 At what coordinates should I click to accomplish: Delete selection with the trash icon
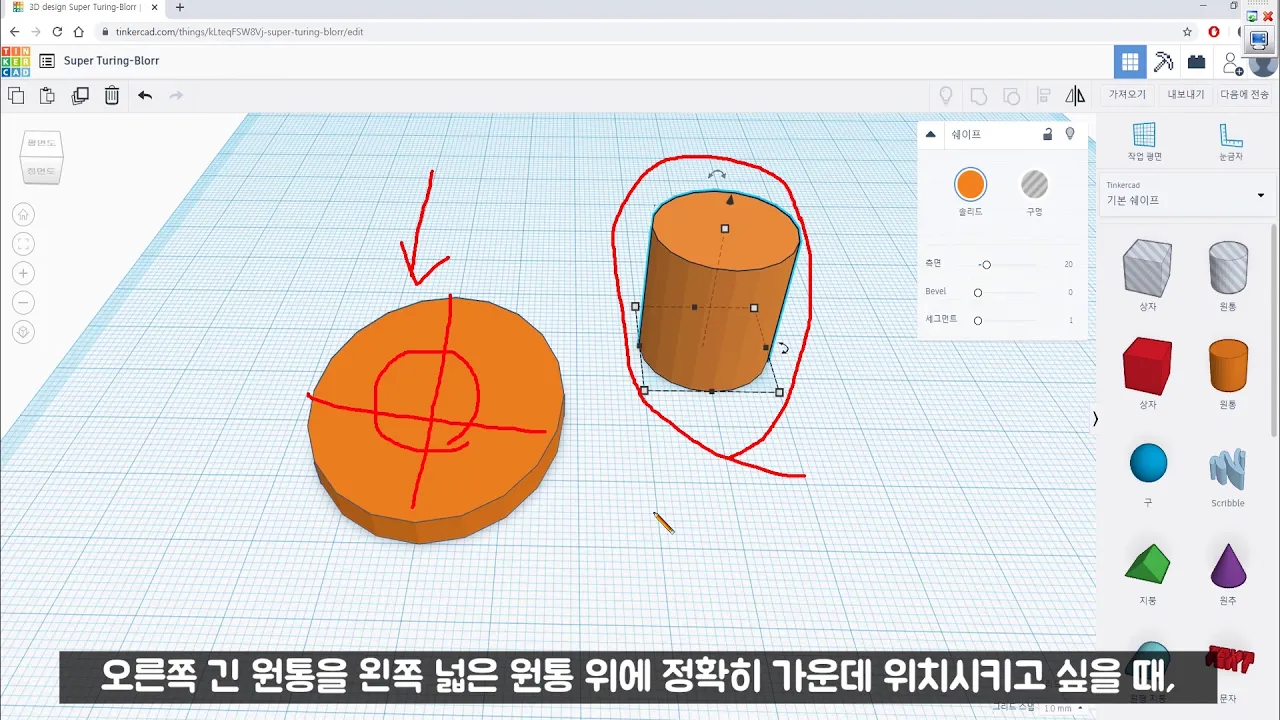point(112,96)
